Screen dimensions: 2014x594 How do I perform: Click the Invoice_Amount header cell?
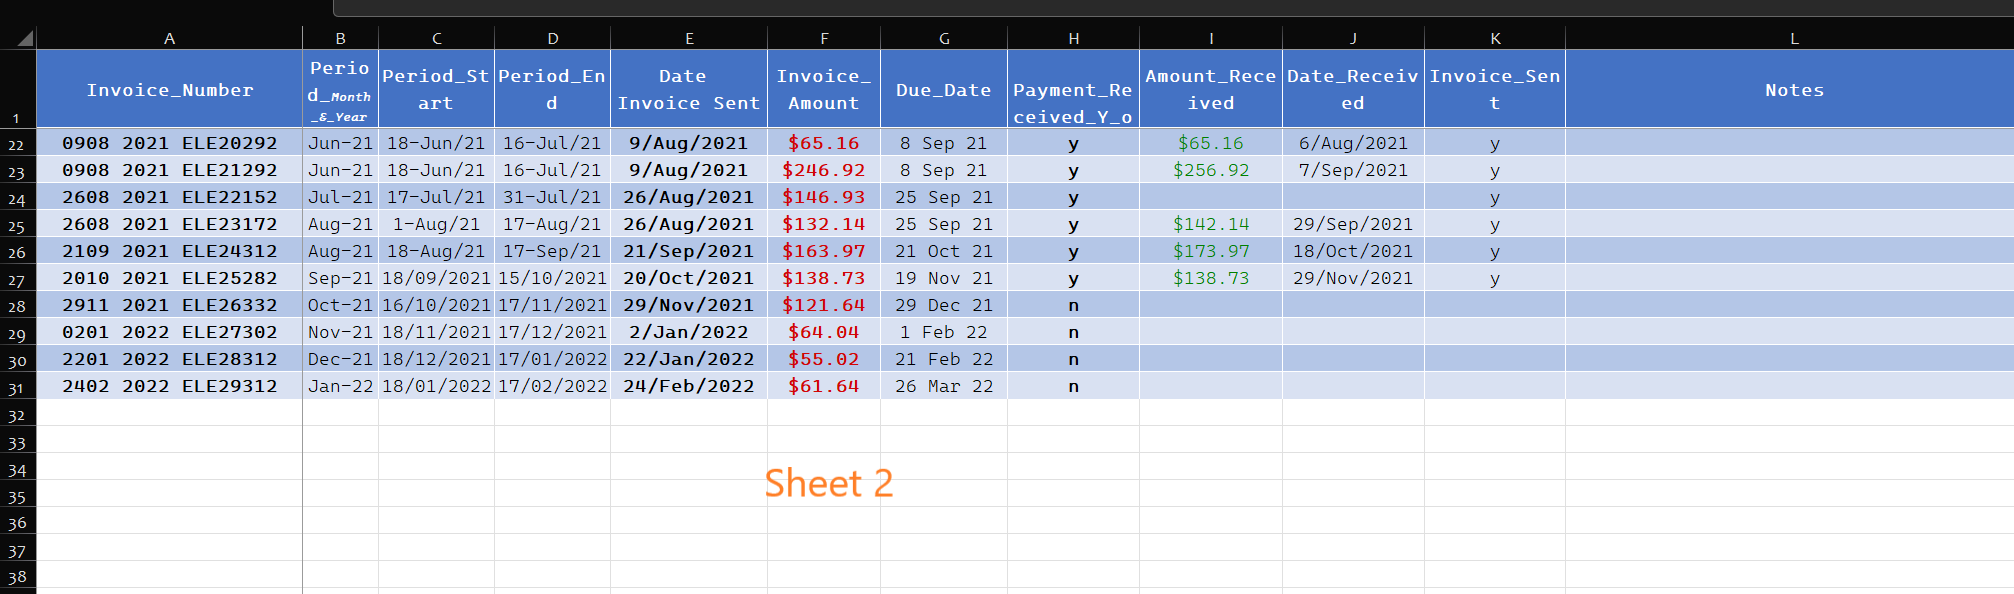tap(824, 89)
